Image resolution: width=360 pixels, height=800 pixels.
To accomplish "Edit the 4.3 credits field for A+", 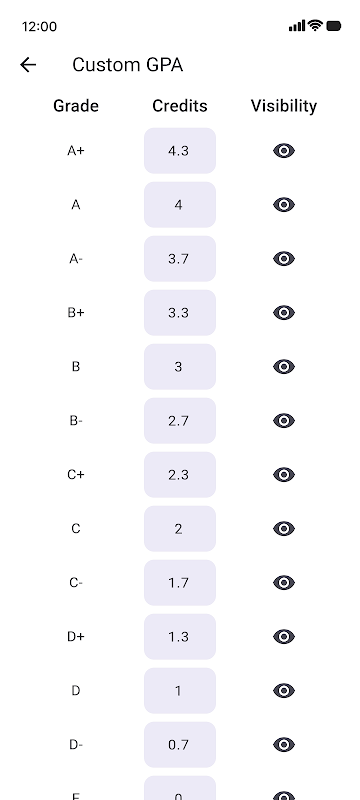I will pyautogui.click(x=180, y=151).
